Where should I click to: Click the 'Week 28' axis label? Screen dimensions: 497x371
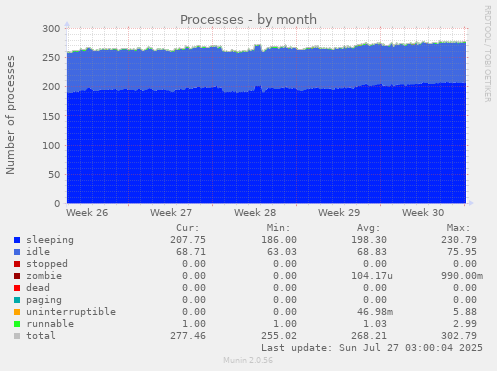pyautogui.click(x=255, y=213)
